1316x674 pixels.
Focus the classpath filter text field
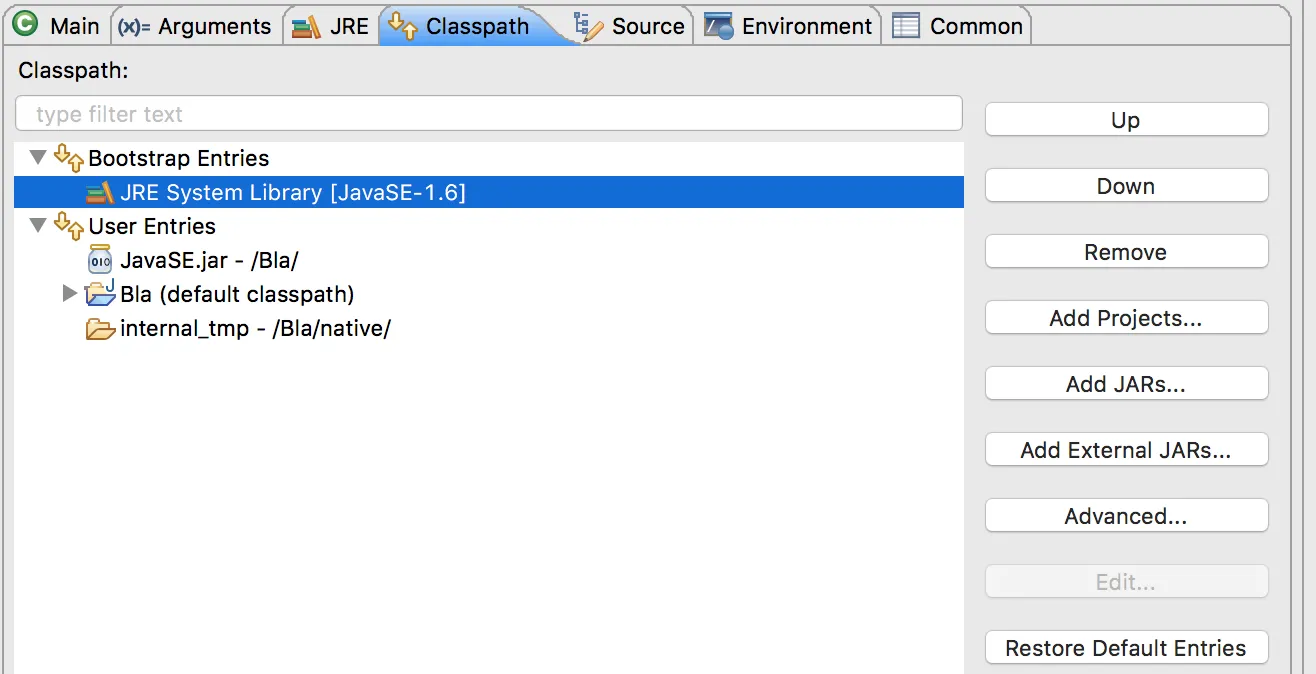point(488,114)
